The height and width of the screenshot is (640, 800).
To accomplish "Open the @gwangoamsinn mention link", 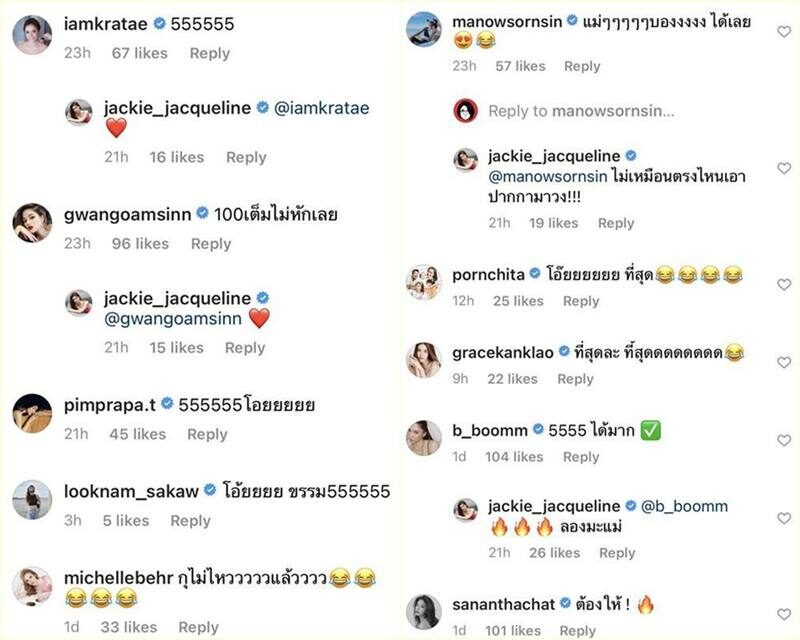I will (172, 319).
